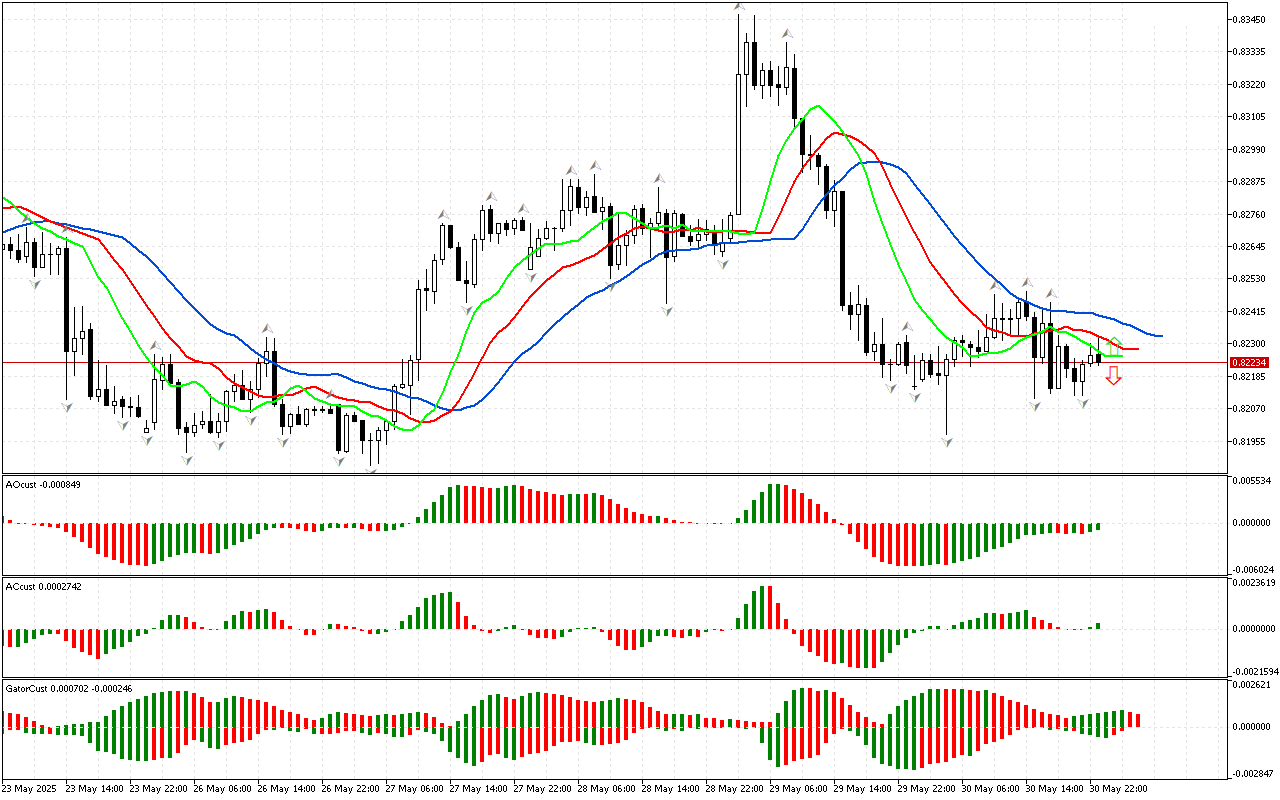
Task: Click the 0.0023619 value on the AC scale
Action: 1253,584
